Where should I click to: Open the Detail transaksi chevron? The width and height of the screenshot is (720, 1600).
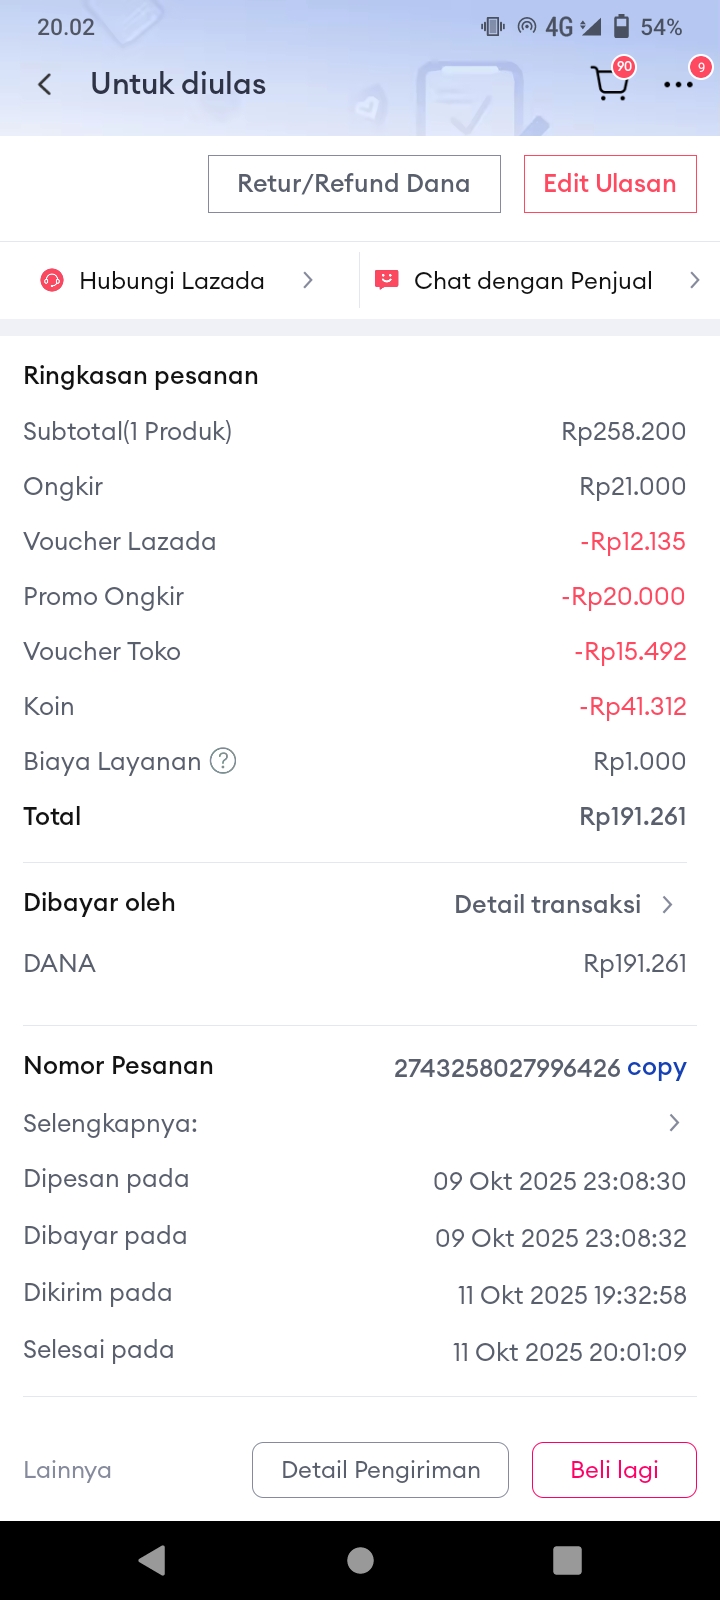click(x=668, y=904)
